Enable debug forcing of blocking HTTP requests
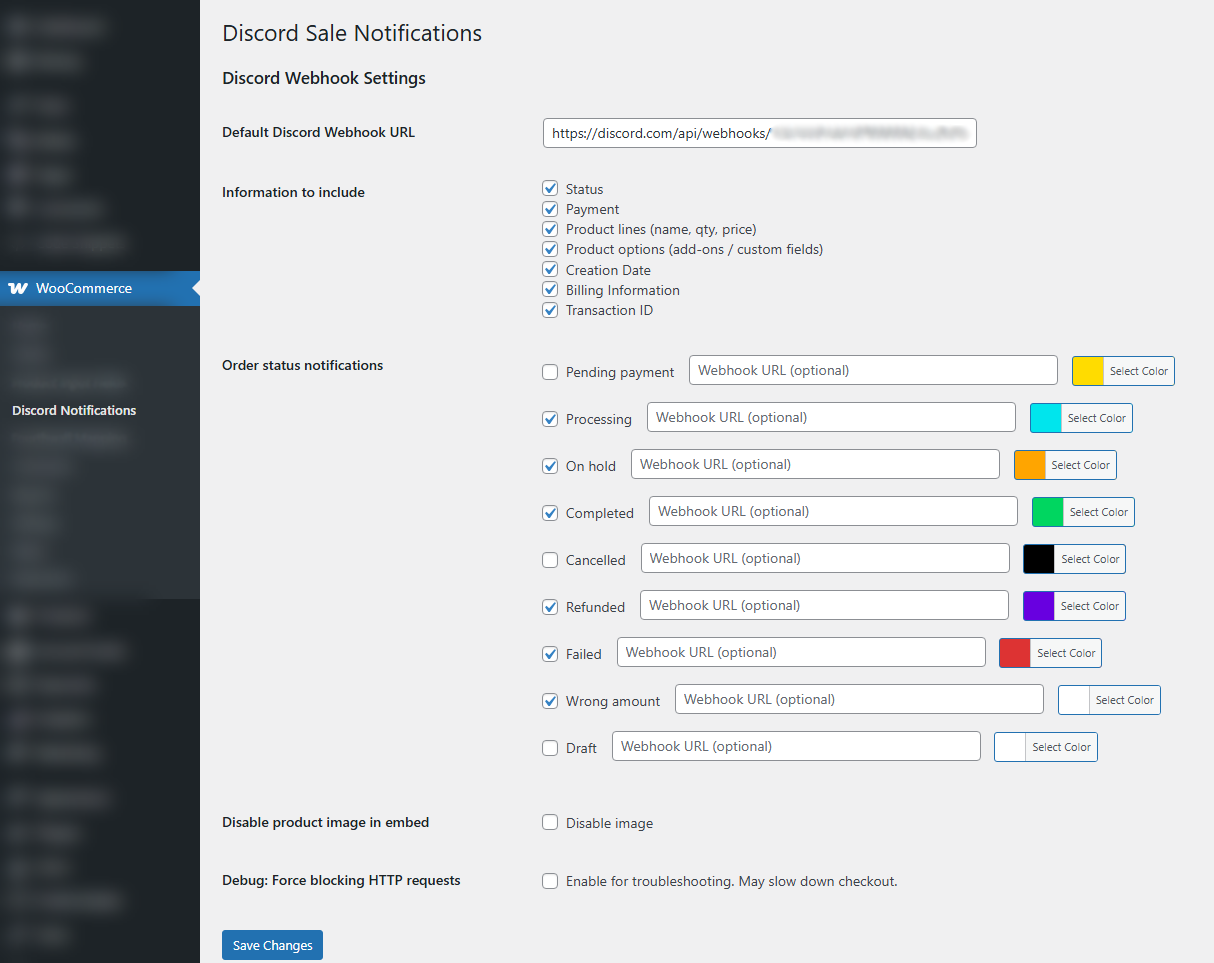The width and height of the screenshot is (1214, 963). (550, 880)
